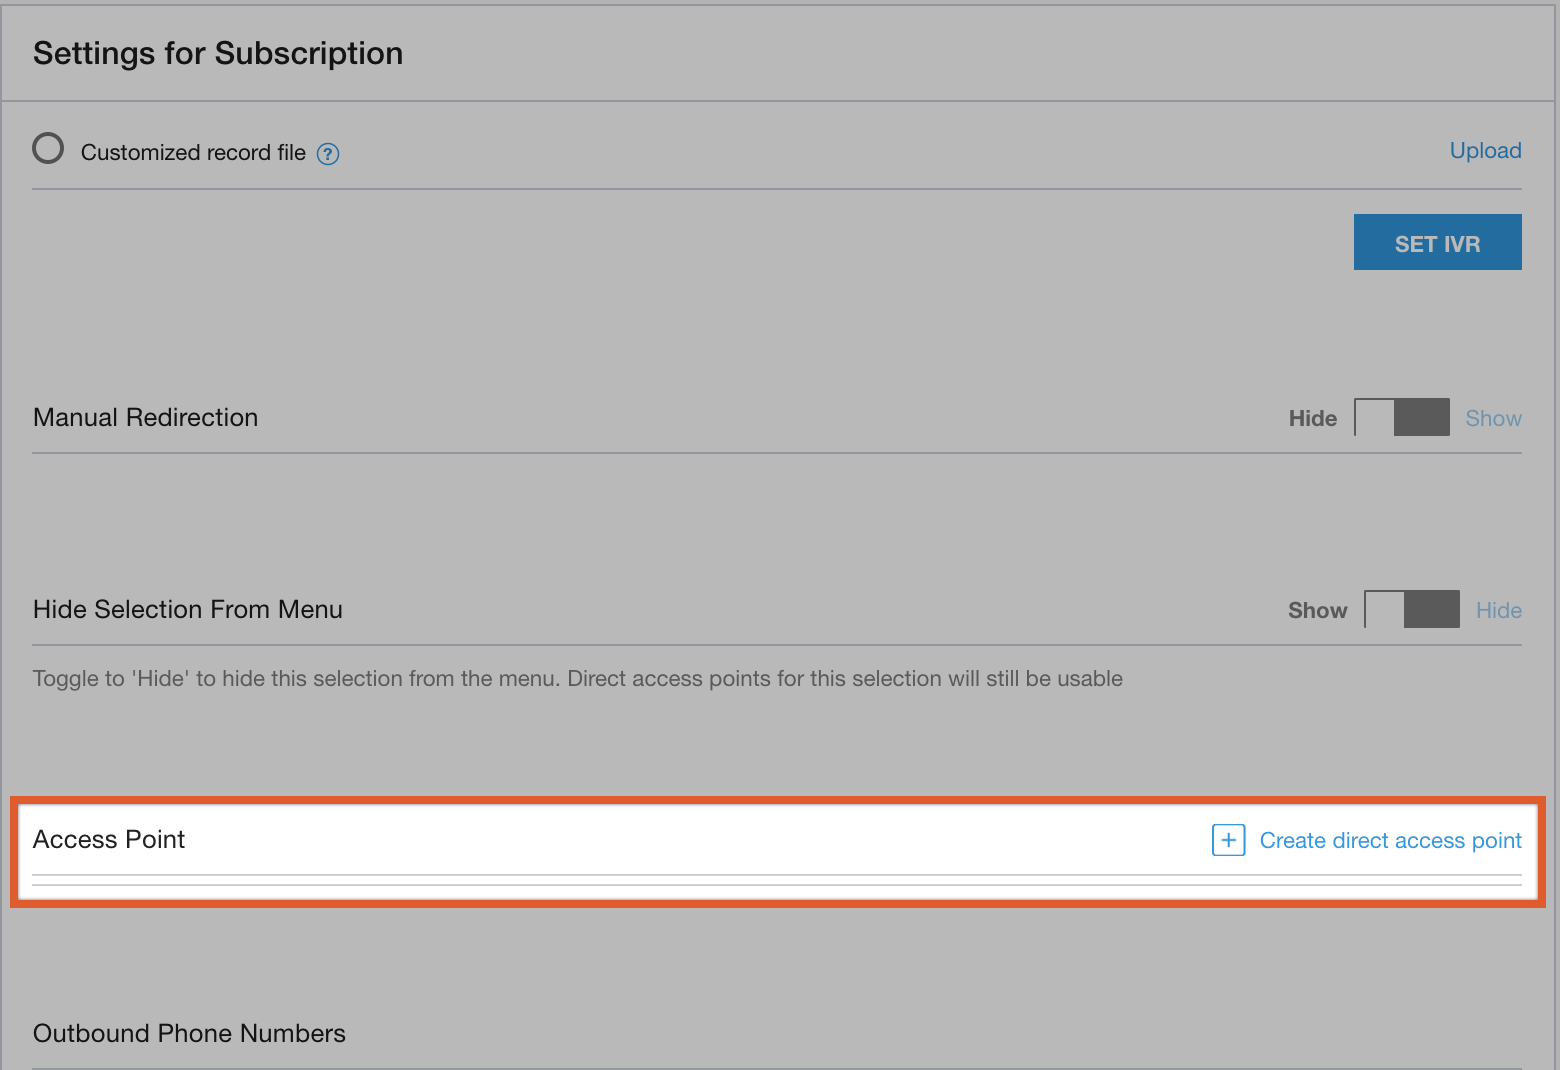Click the Outbound Phone Numbers heading
This screenshot has width=1560, height=1070.
tap(189, 1033)
